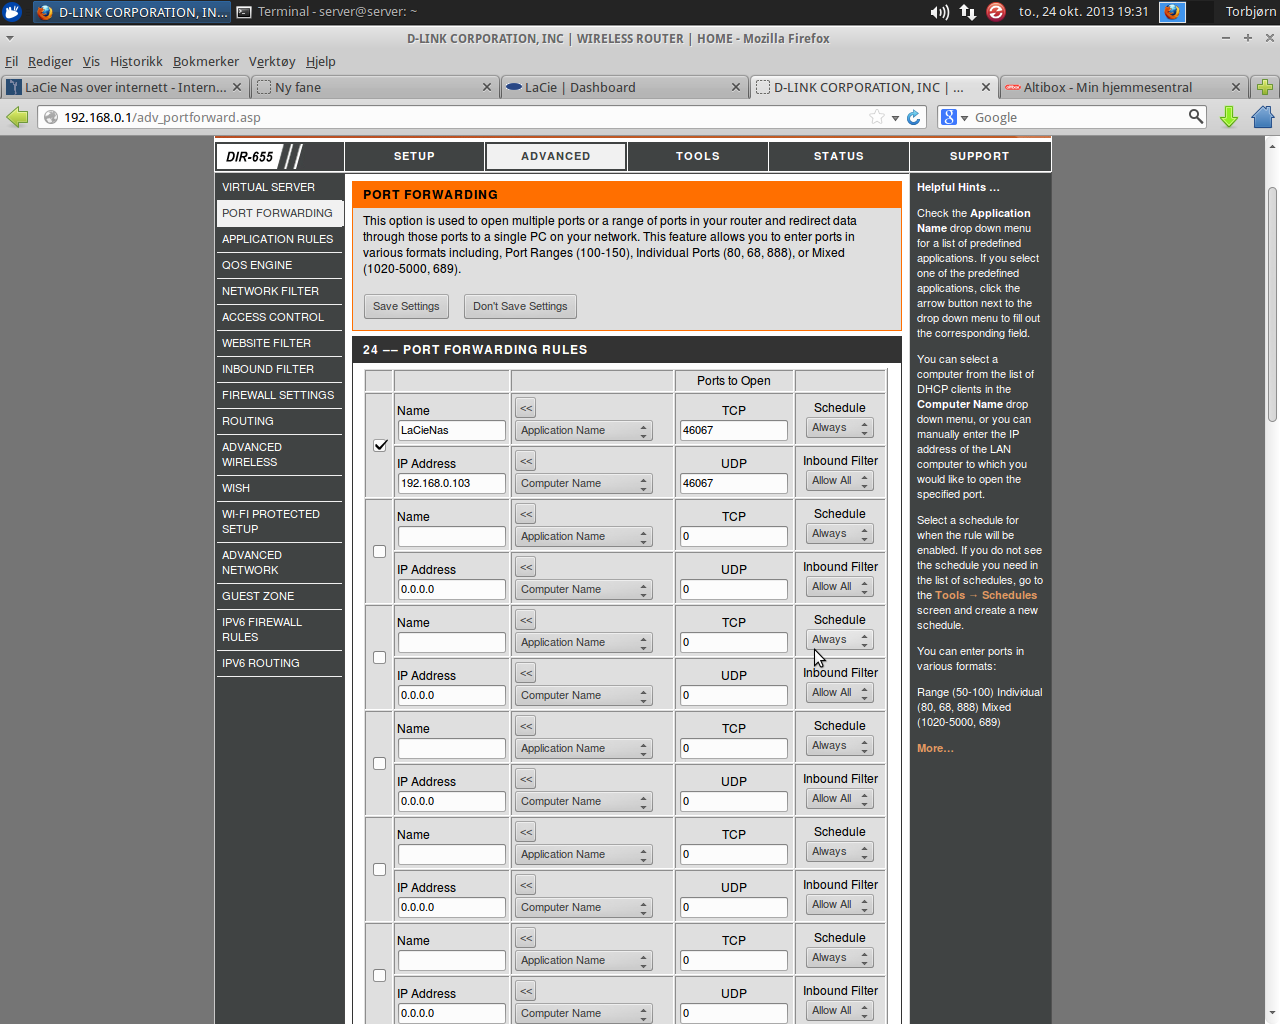The height and width of the screenshot is (1024, 1280).
Task: Click the Name field containing LaCieNas
Action: click(452, 430)
